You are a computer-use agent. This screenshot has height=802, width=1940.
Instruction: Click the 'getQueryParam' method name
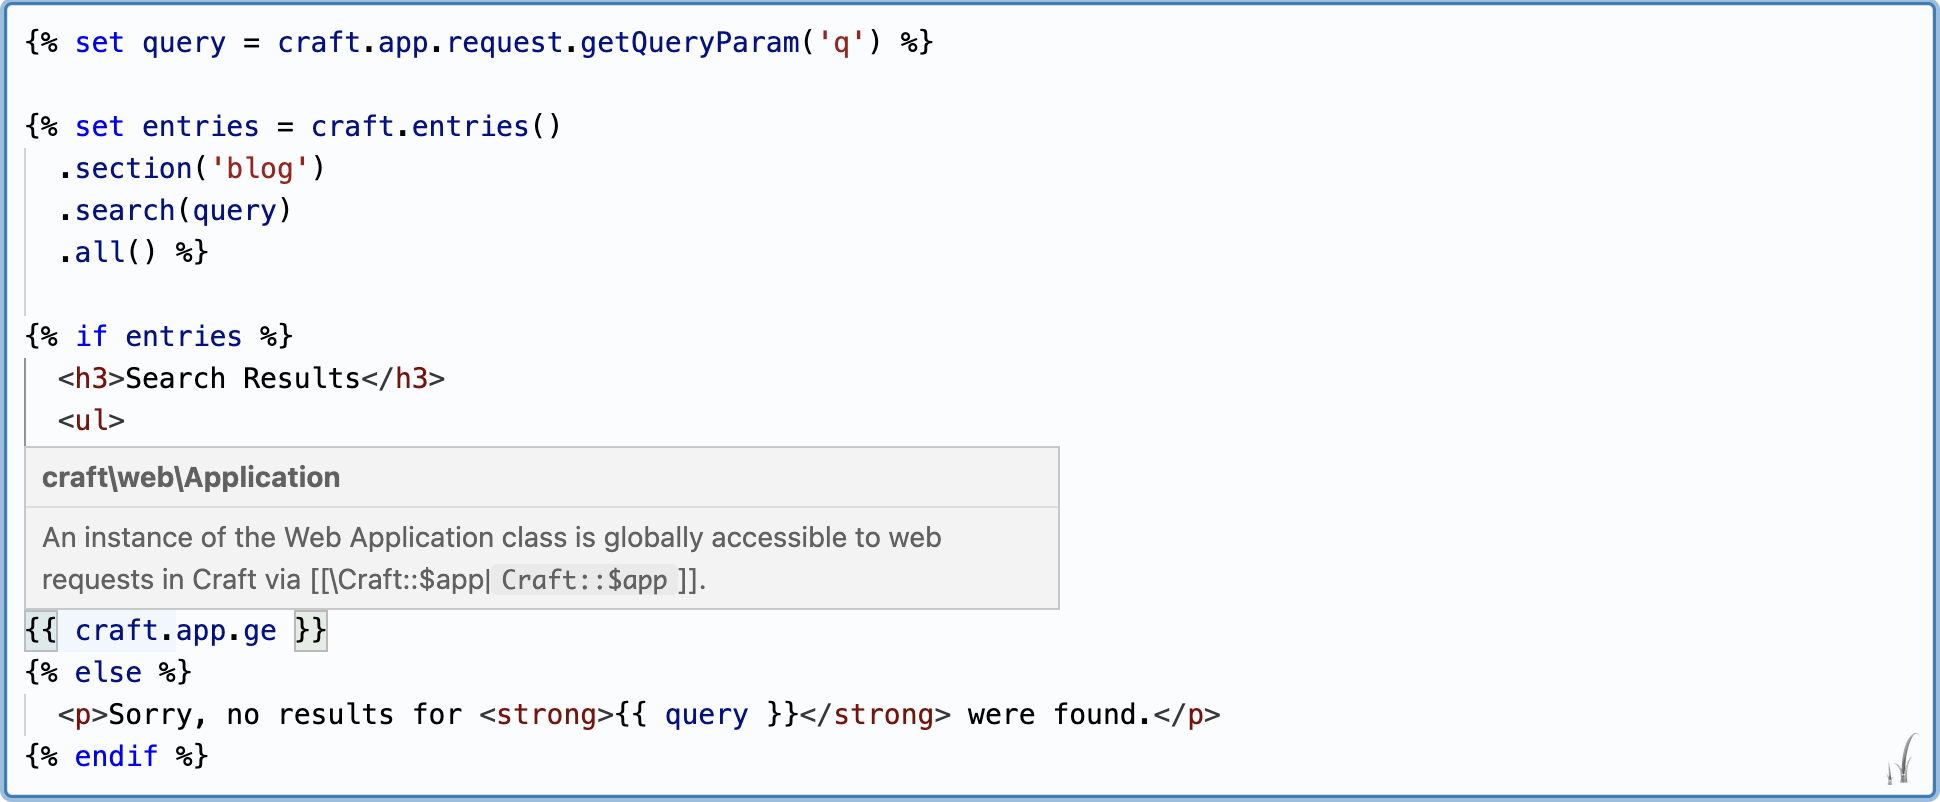pos(690,43)
